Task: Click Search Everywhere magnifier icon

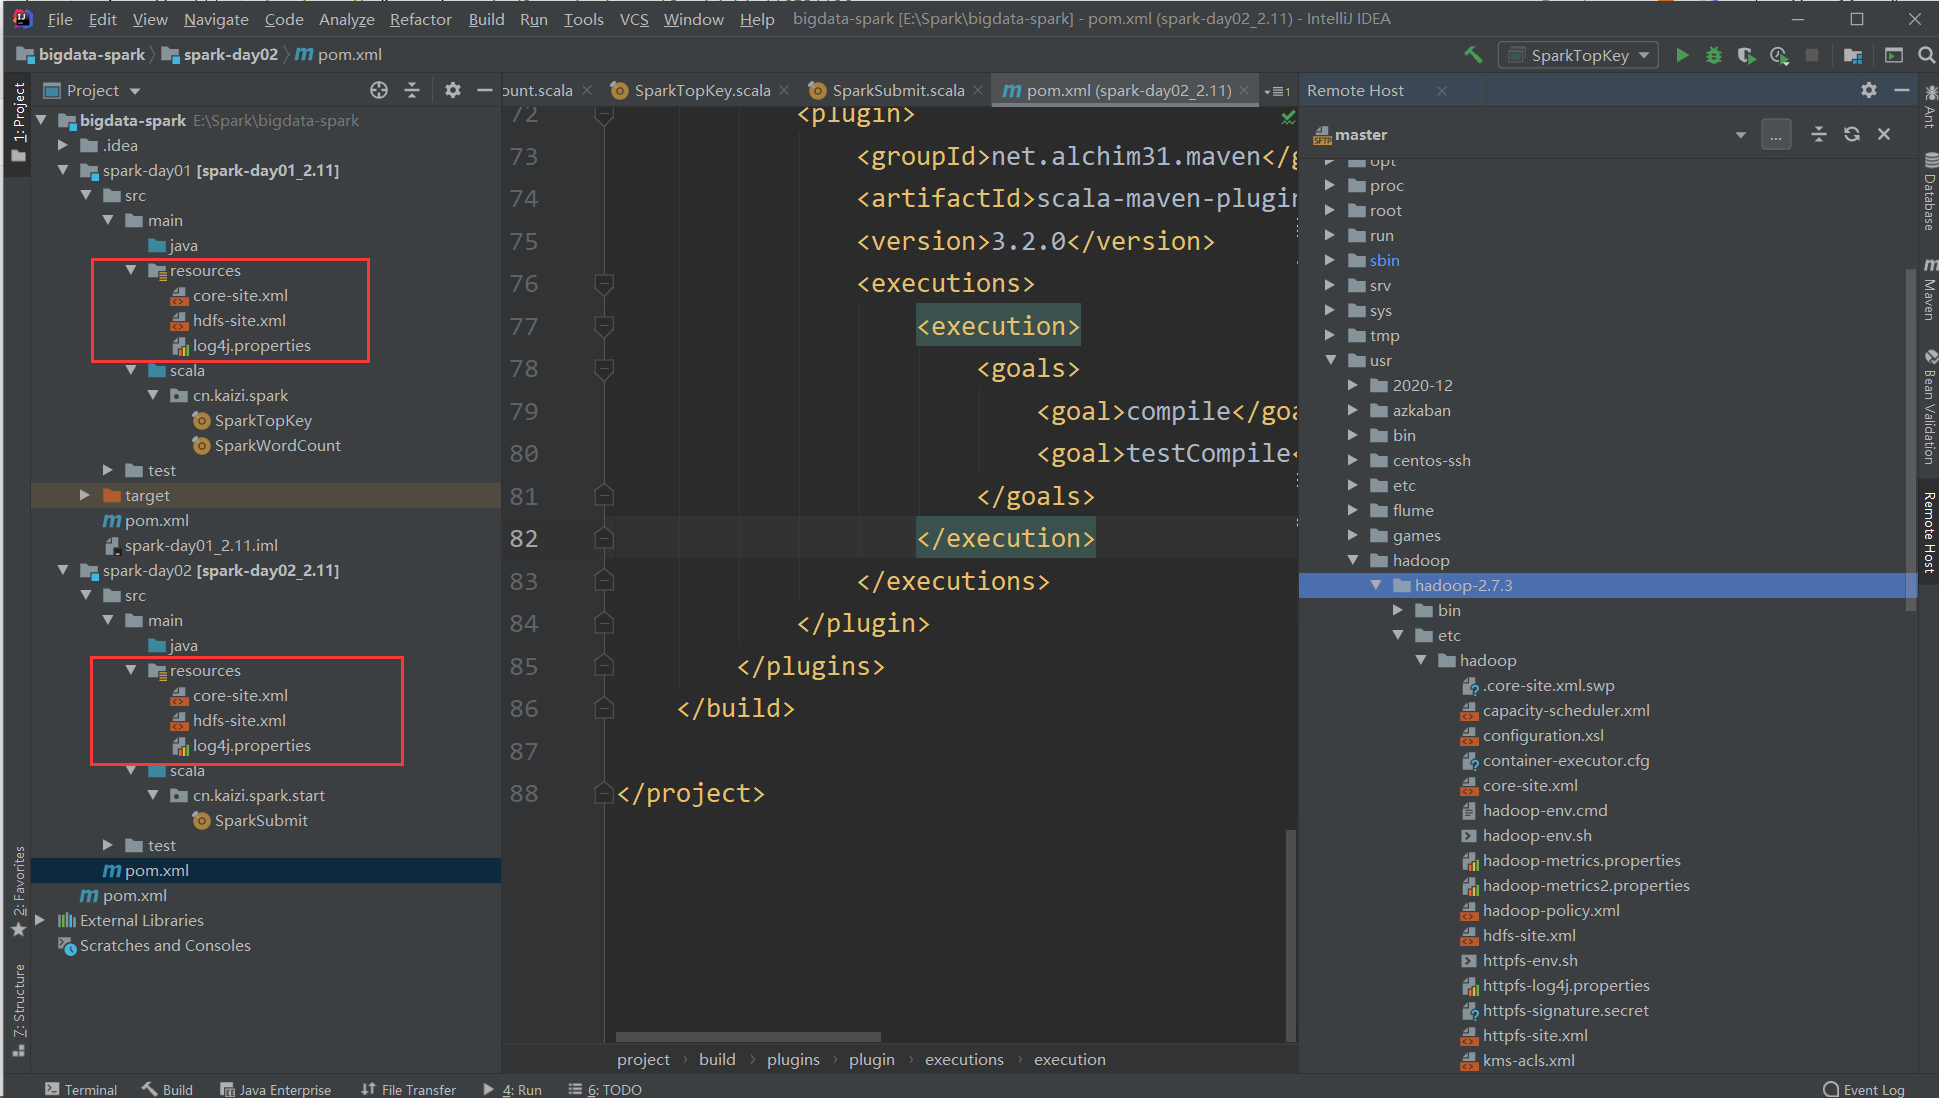Action: coord(1926,55)
